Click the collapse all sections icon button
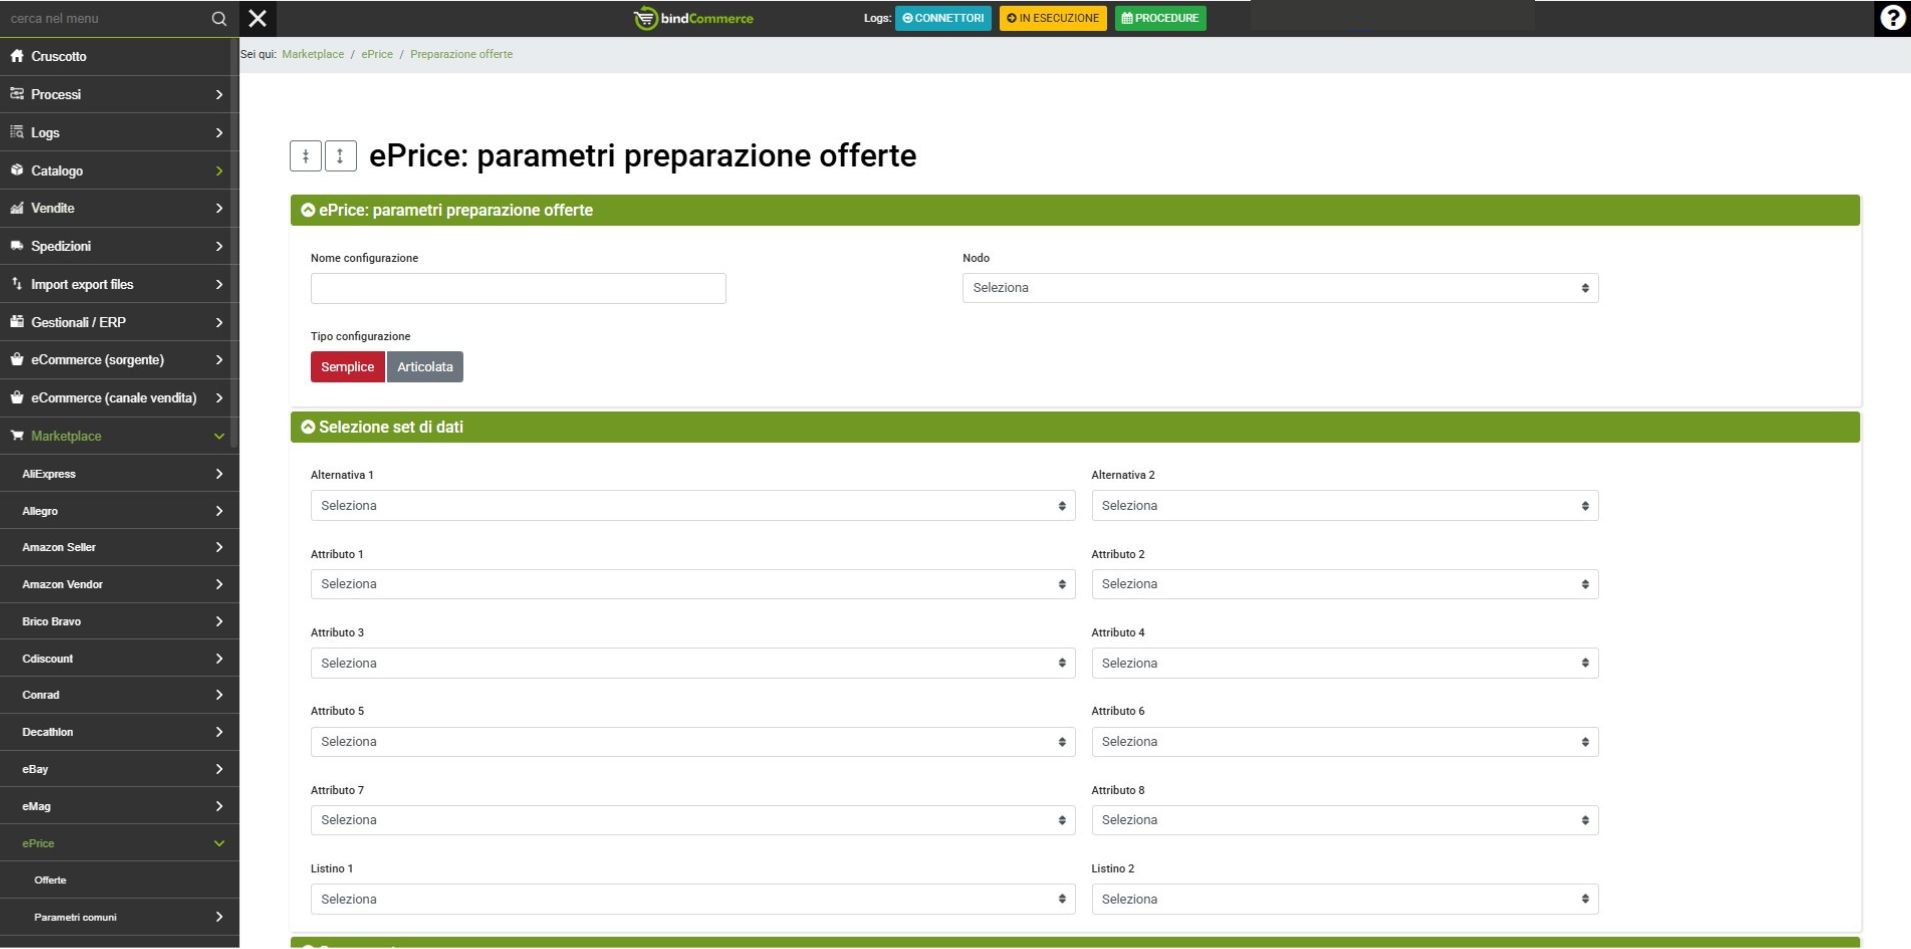Viewport: 1911px width, 949px height. click(306, 156)
